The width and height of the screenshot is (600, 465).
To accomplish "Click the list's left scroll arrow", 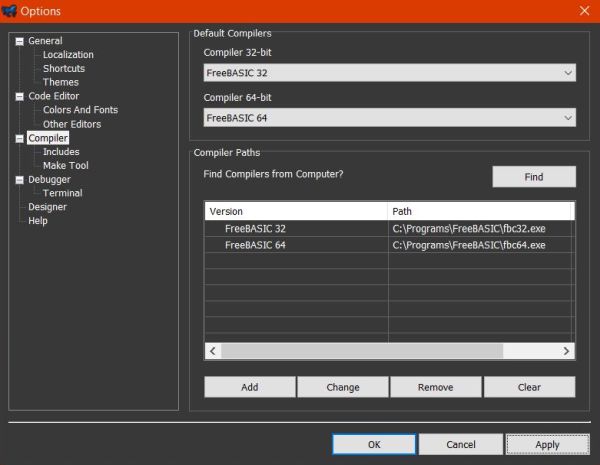I will point(213,351).
